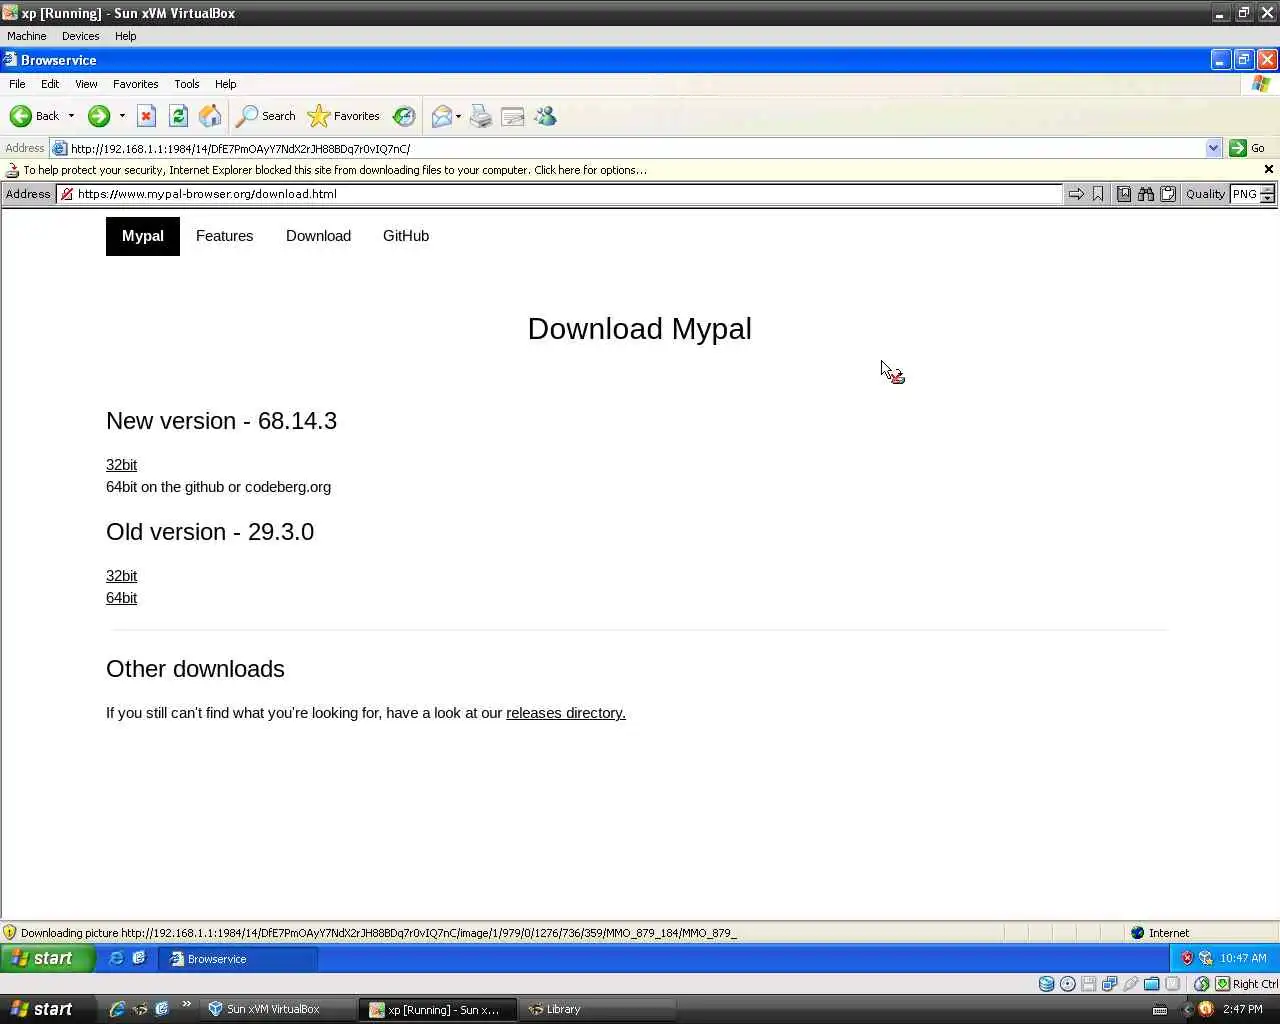This screenshot has height=1024, width=1280.
Task: Click the green Forward arrow
Action: (98, 116)
